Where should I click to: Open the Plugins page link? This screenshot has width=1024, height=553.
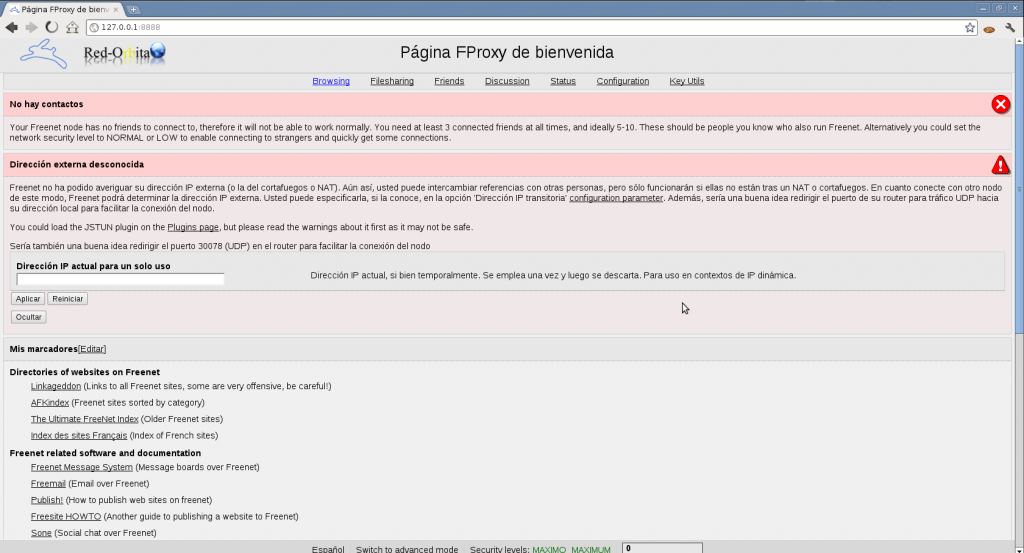tap(193, 227)
